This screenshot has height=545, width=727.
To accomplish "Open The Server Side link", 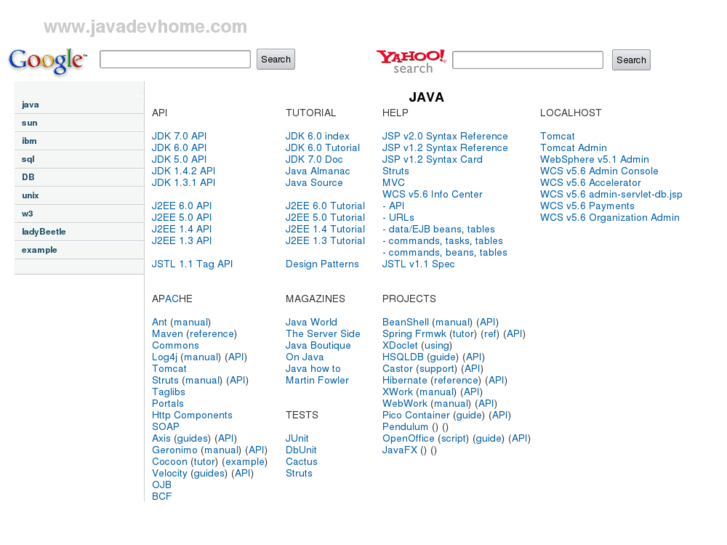I will click(x=323, y=333).
